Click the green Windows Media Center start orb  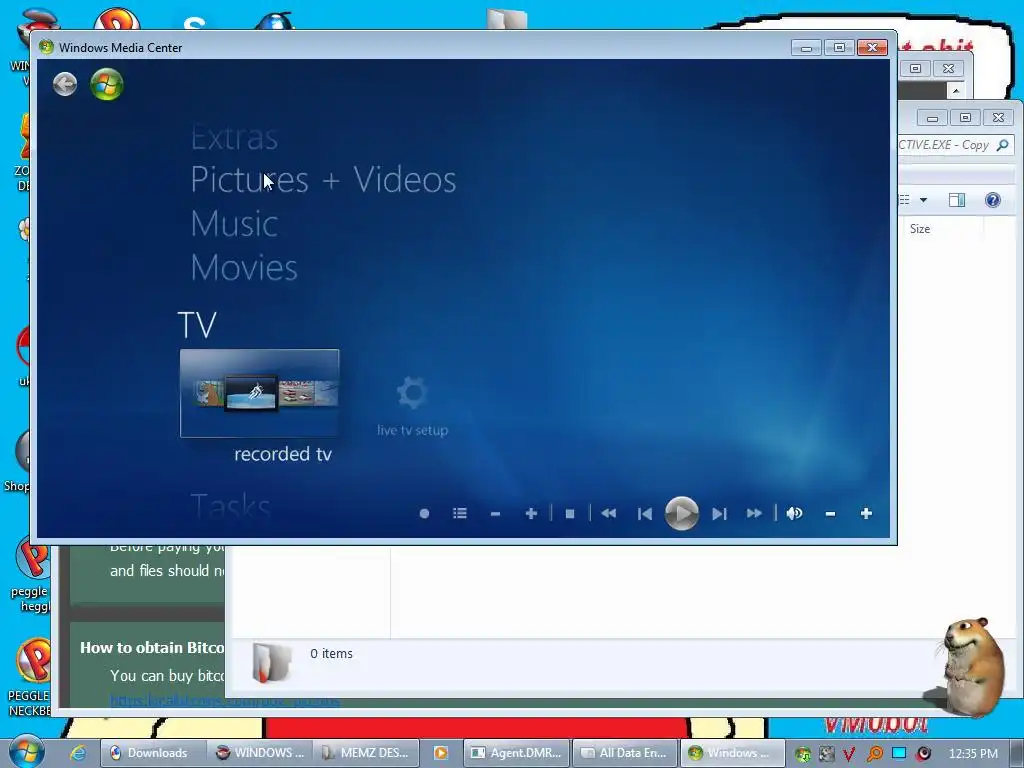pos(107,84)
